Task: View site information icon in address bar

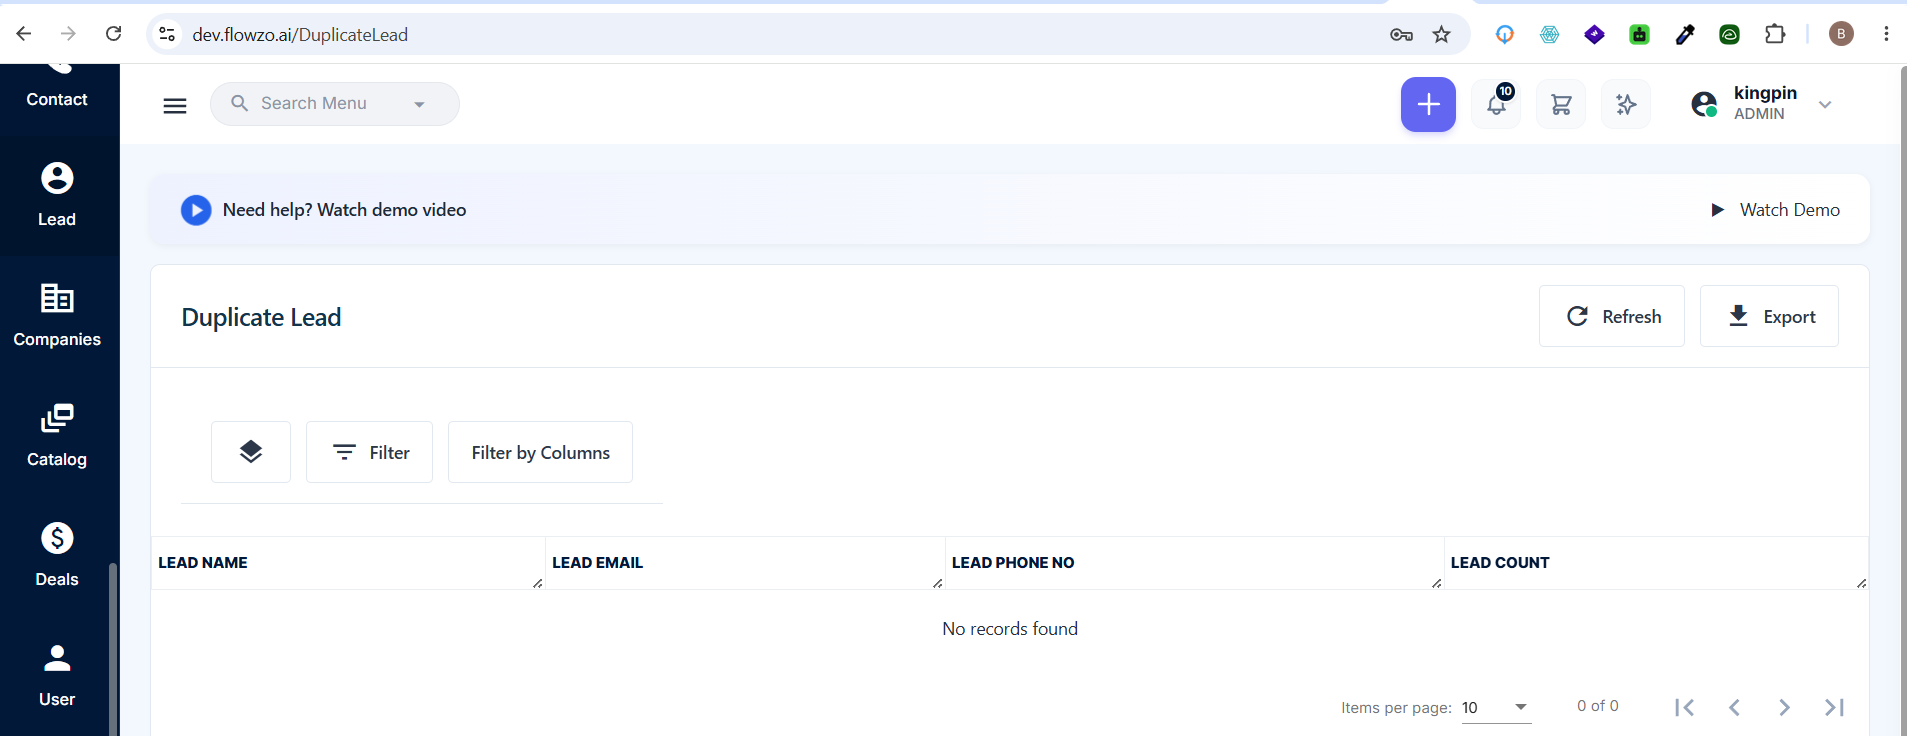Action: coord(167,34)
